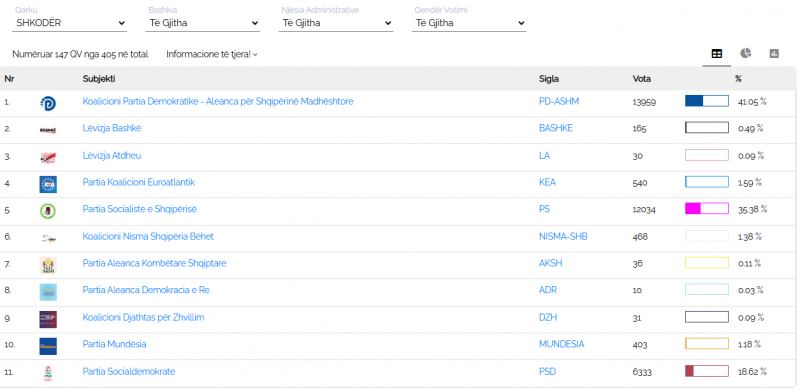Click the PD-ASHM coalition logo
Image resolution: width=800 pixels, height=390 pixels.
click(x=48, y=104)
